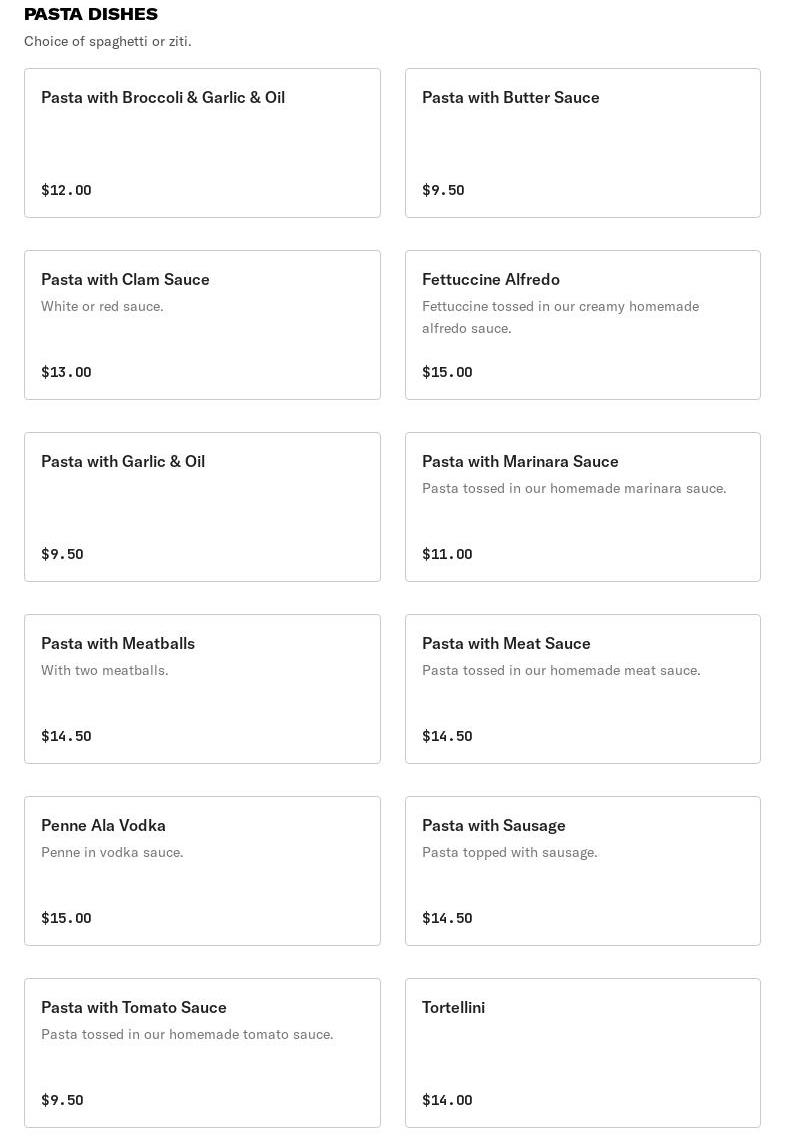Click the $14.00 price under Tortellini
This screenshot has height=1142, width=785.
point(447,1100)
